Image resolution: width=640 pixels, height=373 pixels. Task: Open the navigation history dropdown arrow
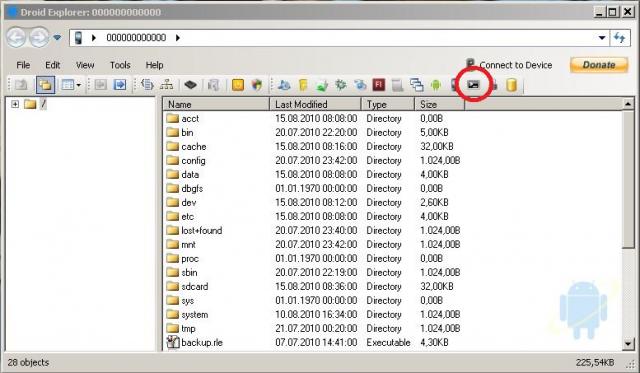(x=57, y=38)
